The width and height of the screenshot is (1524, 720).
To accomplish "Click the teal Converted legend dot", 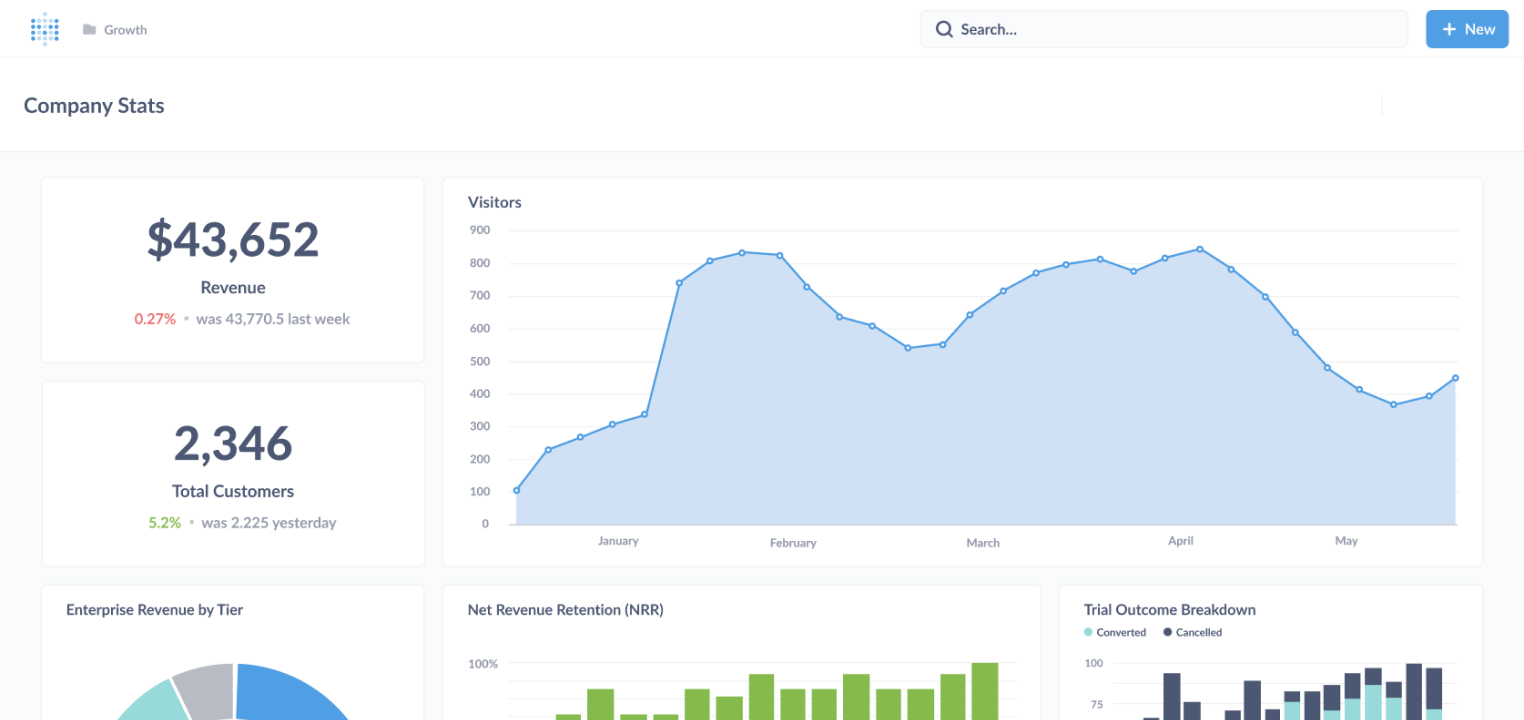I will coord(1089,632).
